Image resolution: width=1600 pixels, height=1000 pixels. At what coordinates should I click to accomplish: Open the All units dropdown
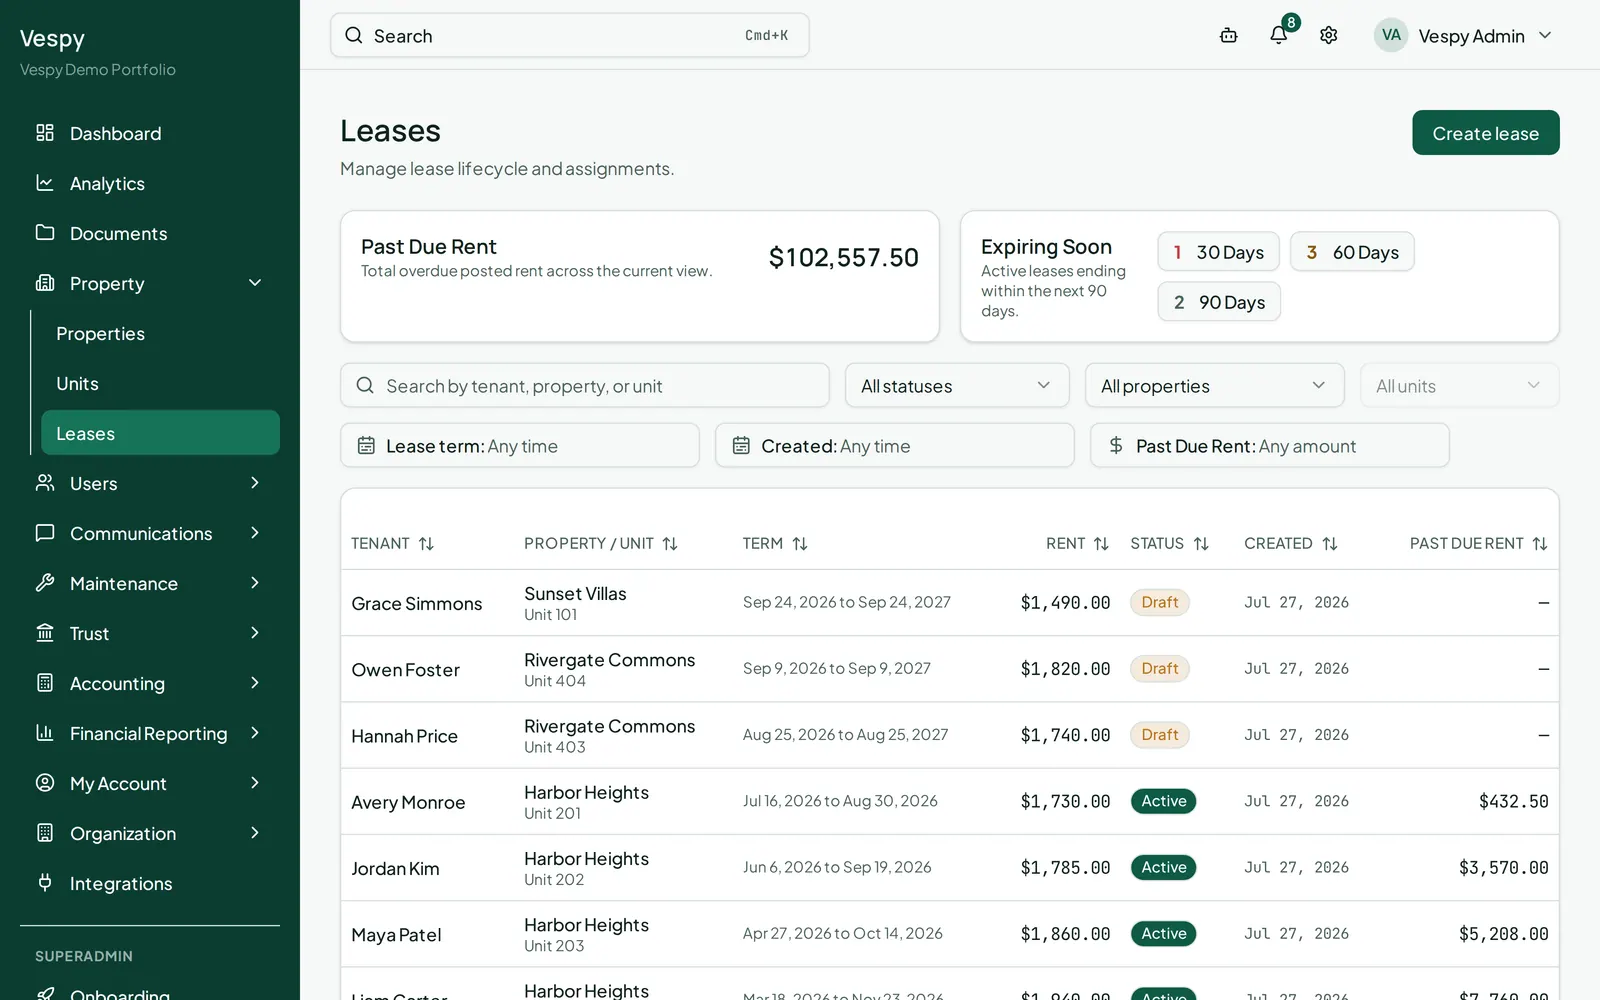(1460, 385)
